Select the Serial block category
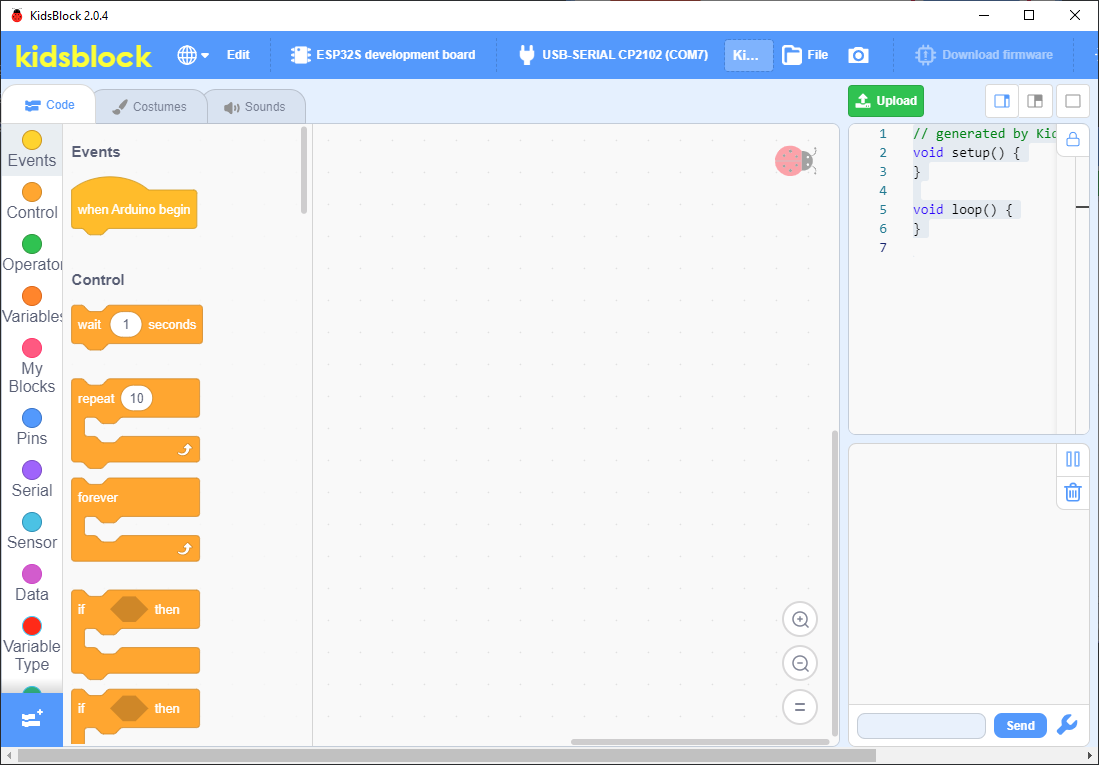Screen dimensions: 1099x765 pos(32,480)
